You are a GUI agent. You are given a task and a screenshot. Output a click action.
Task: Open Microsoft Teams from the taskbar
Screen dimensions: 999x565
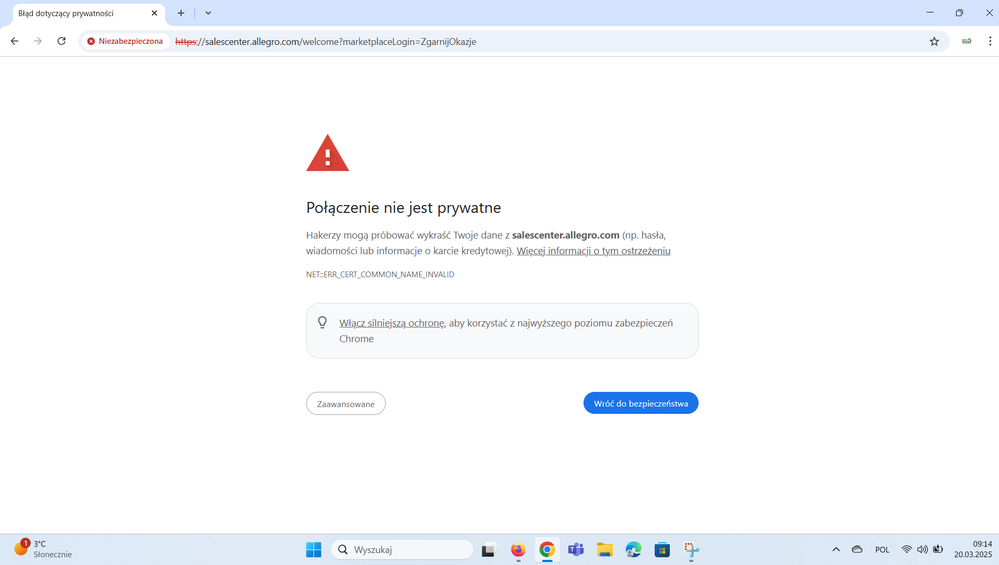576,550
